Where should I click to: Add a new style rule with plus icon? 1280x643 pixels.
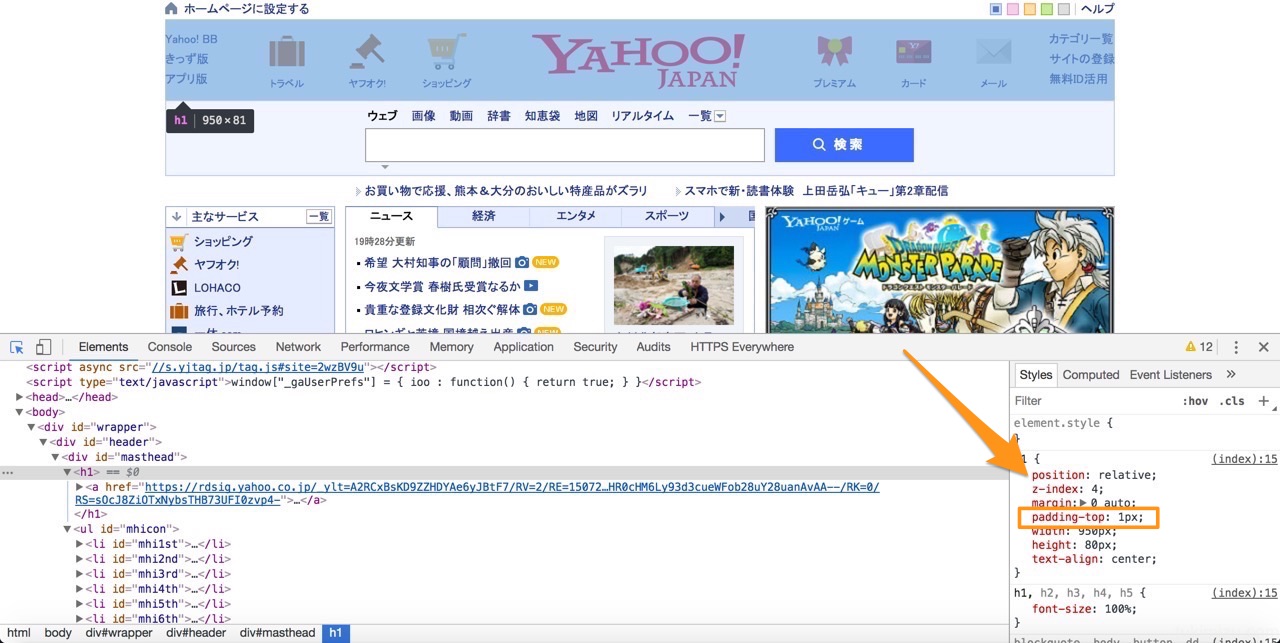point(1263,401)
